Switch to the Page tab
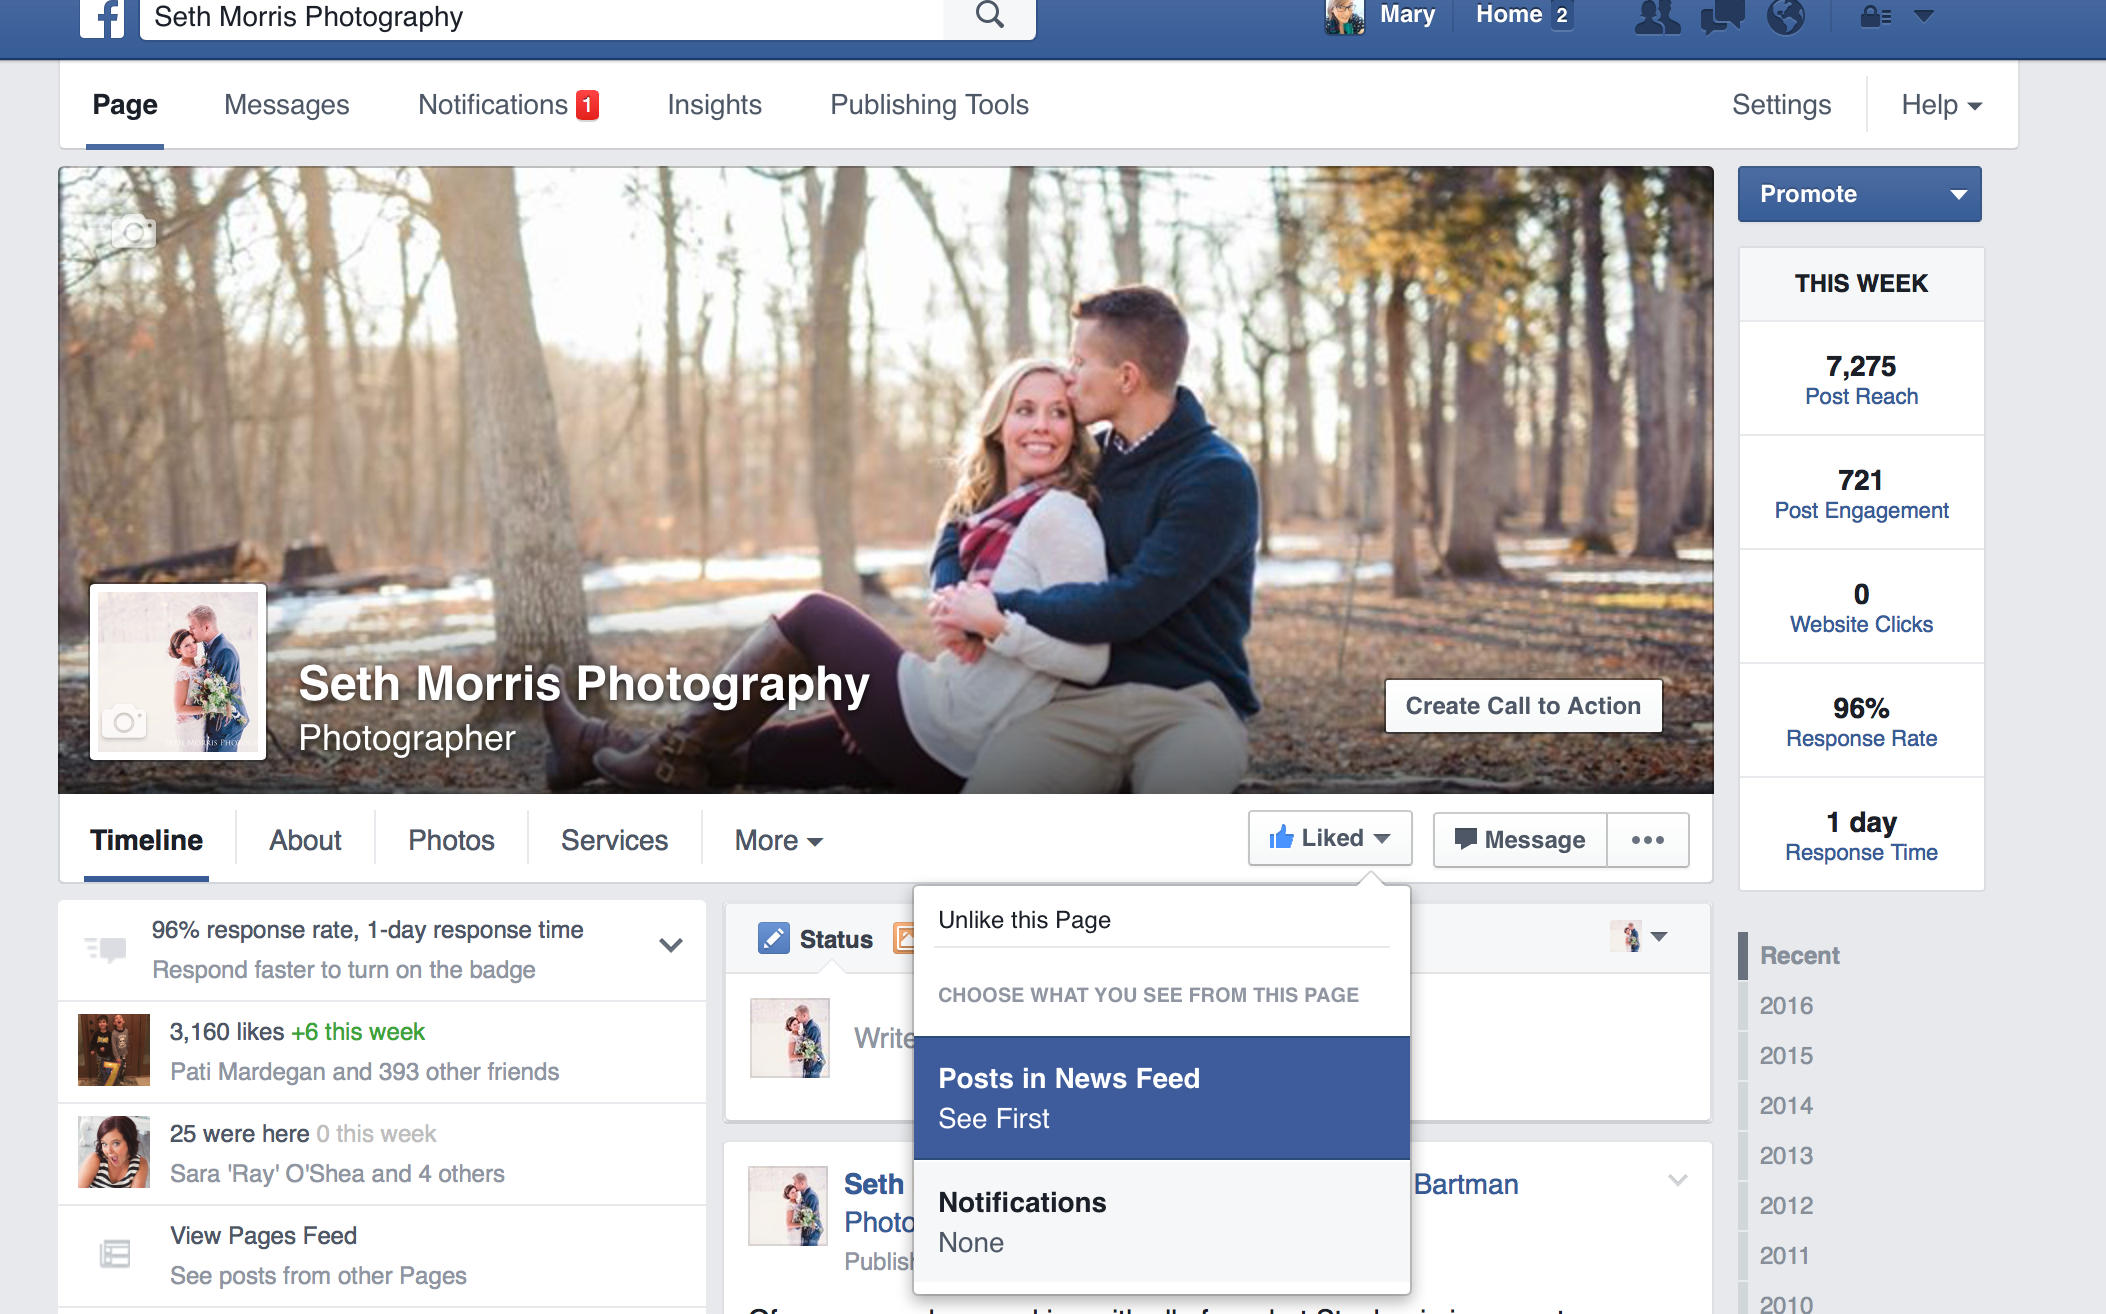2106x1314 pixels. coord(125,105)
